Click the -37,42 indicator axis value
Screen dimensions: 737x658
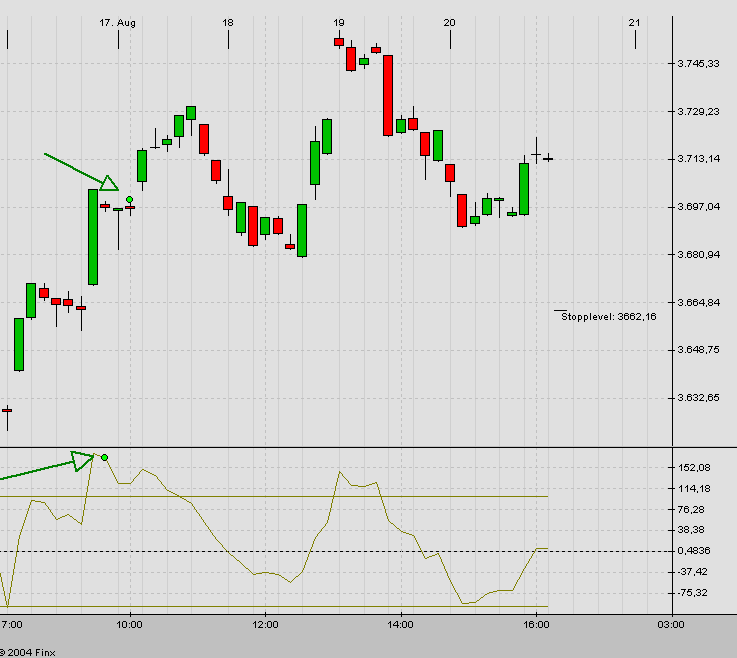692,572
